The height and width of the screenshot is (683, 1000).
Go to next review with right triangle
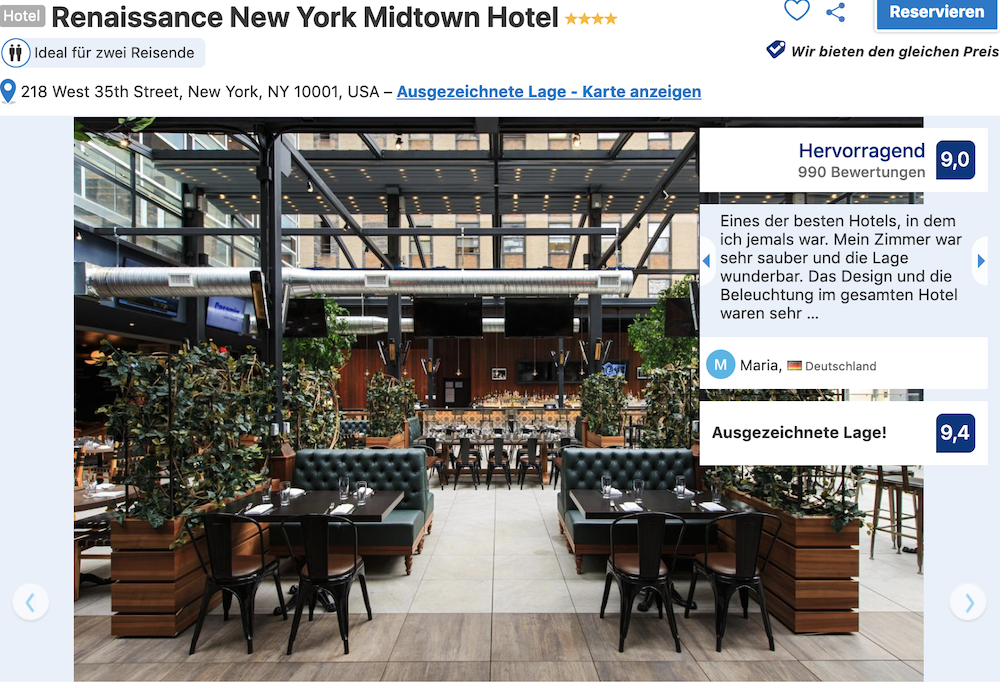[x=981, y=261]
